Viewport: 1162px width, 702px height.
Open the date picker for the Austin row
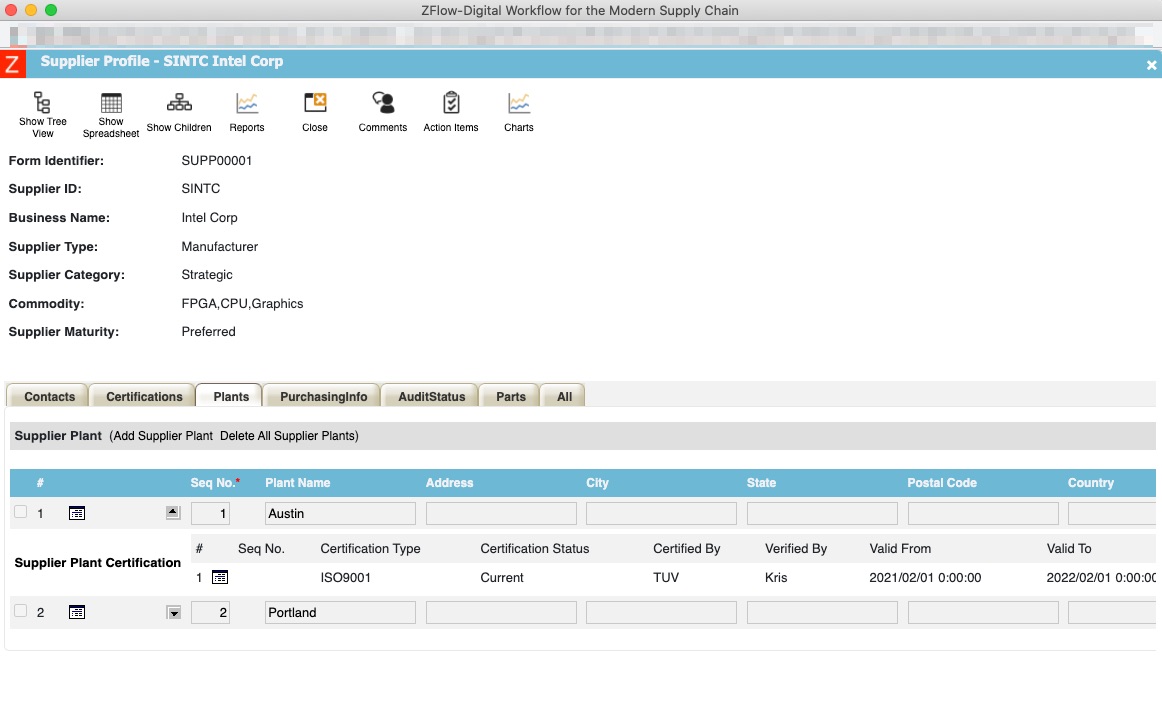click(x=77, y=513)
